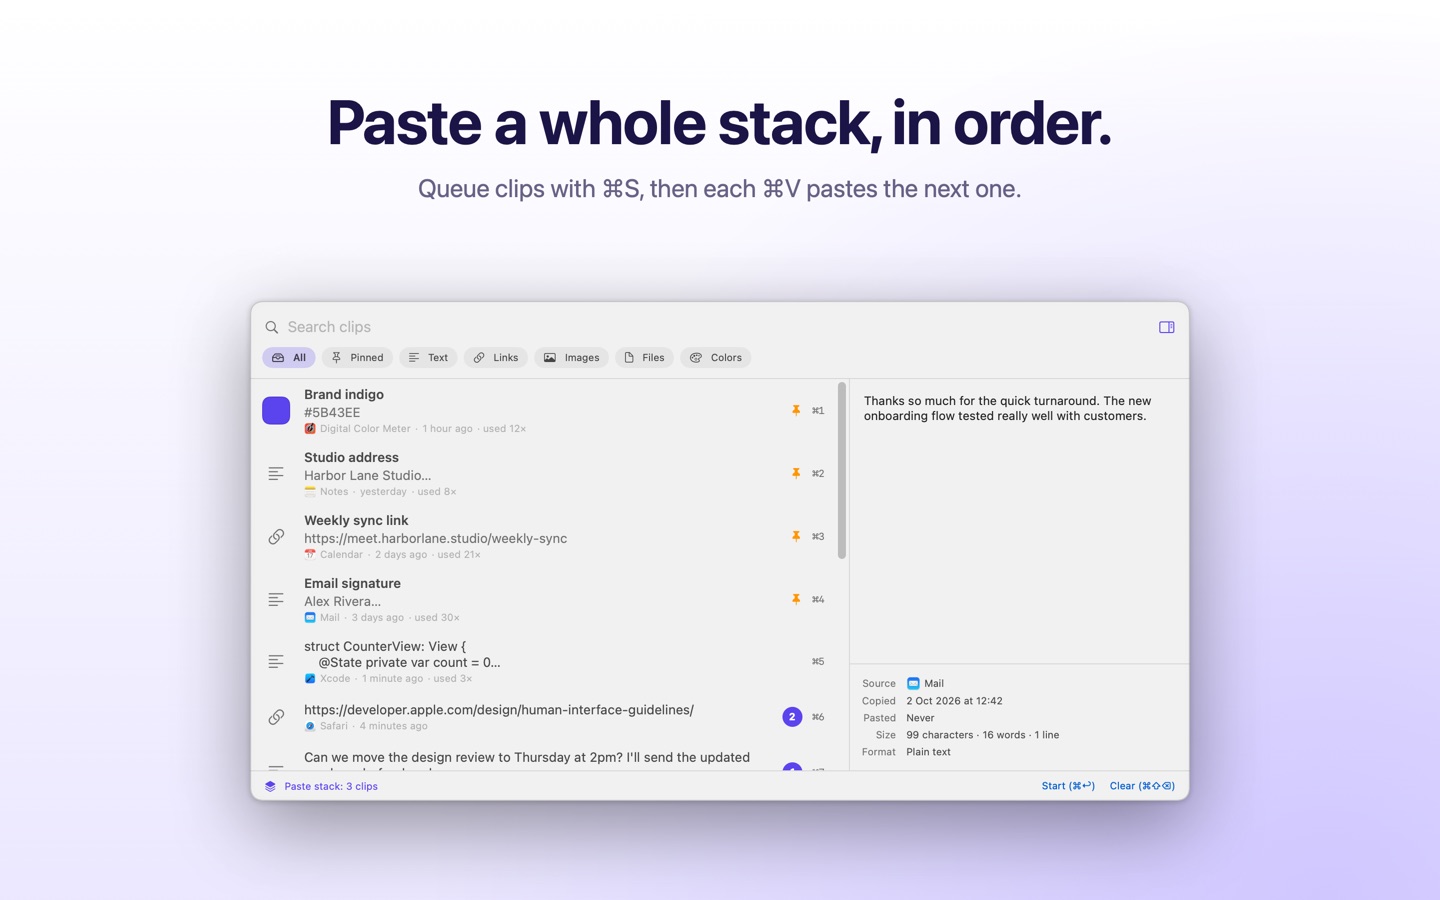Toggle pin on Studio address clip

[796, 473]
